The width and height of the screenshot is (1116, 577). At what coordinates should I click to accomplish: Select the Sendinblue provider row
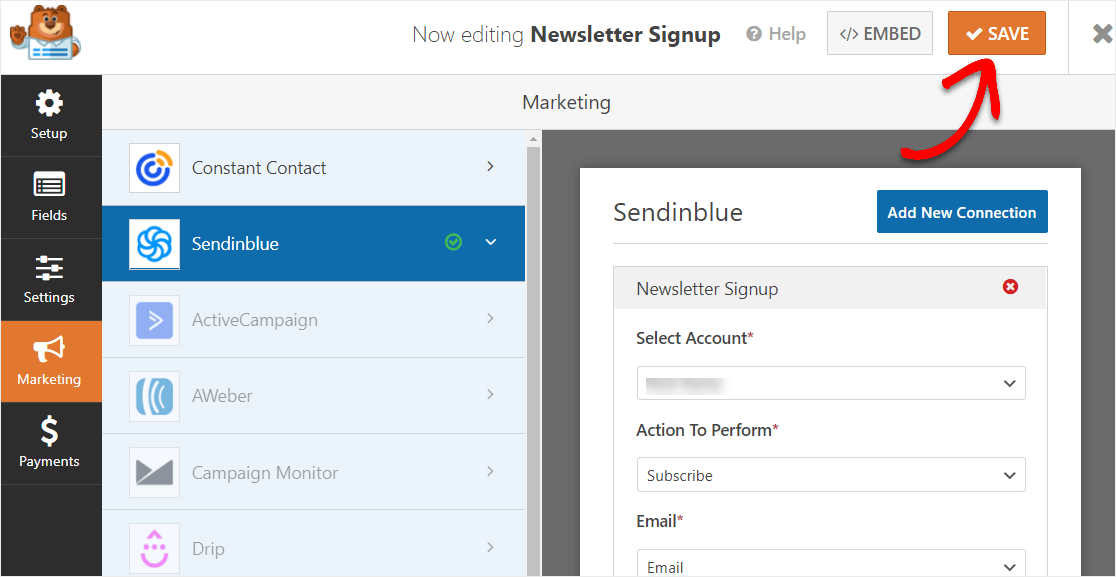pyautogui.click(x=314, y=244)
